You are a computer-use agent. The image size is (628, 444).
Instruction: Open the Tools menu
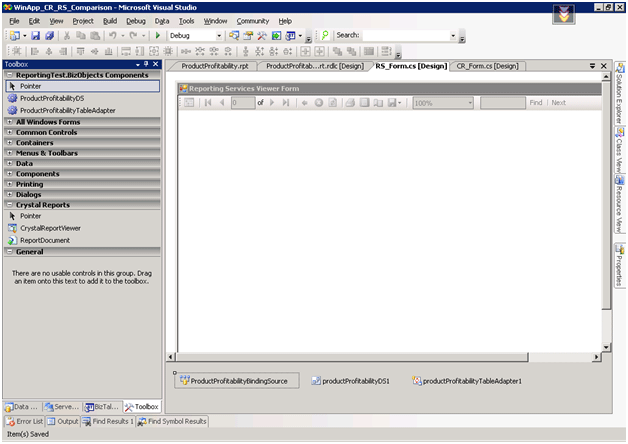coord(186,21)
